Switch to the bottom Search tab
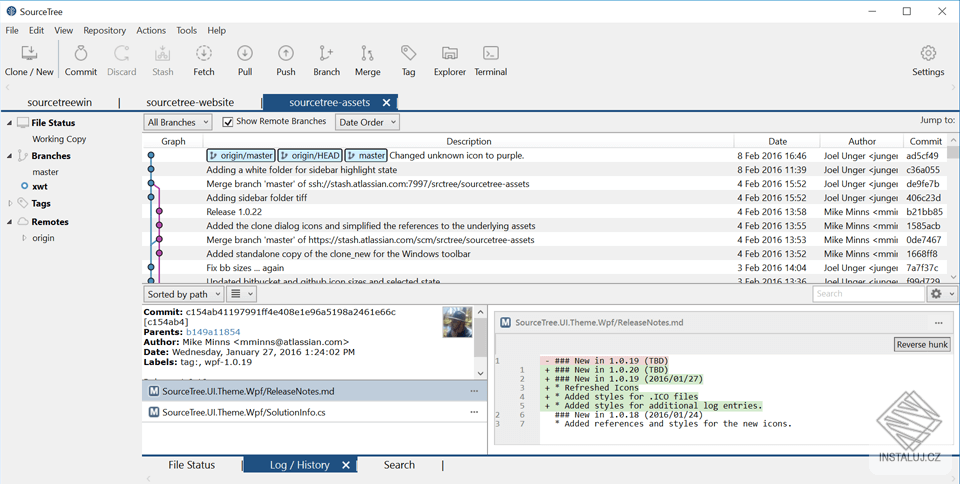Screen dimensions: 960x484 (x=399, y=465)
